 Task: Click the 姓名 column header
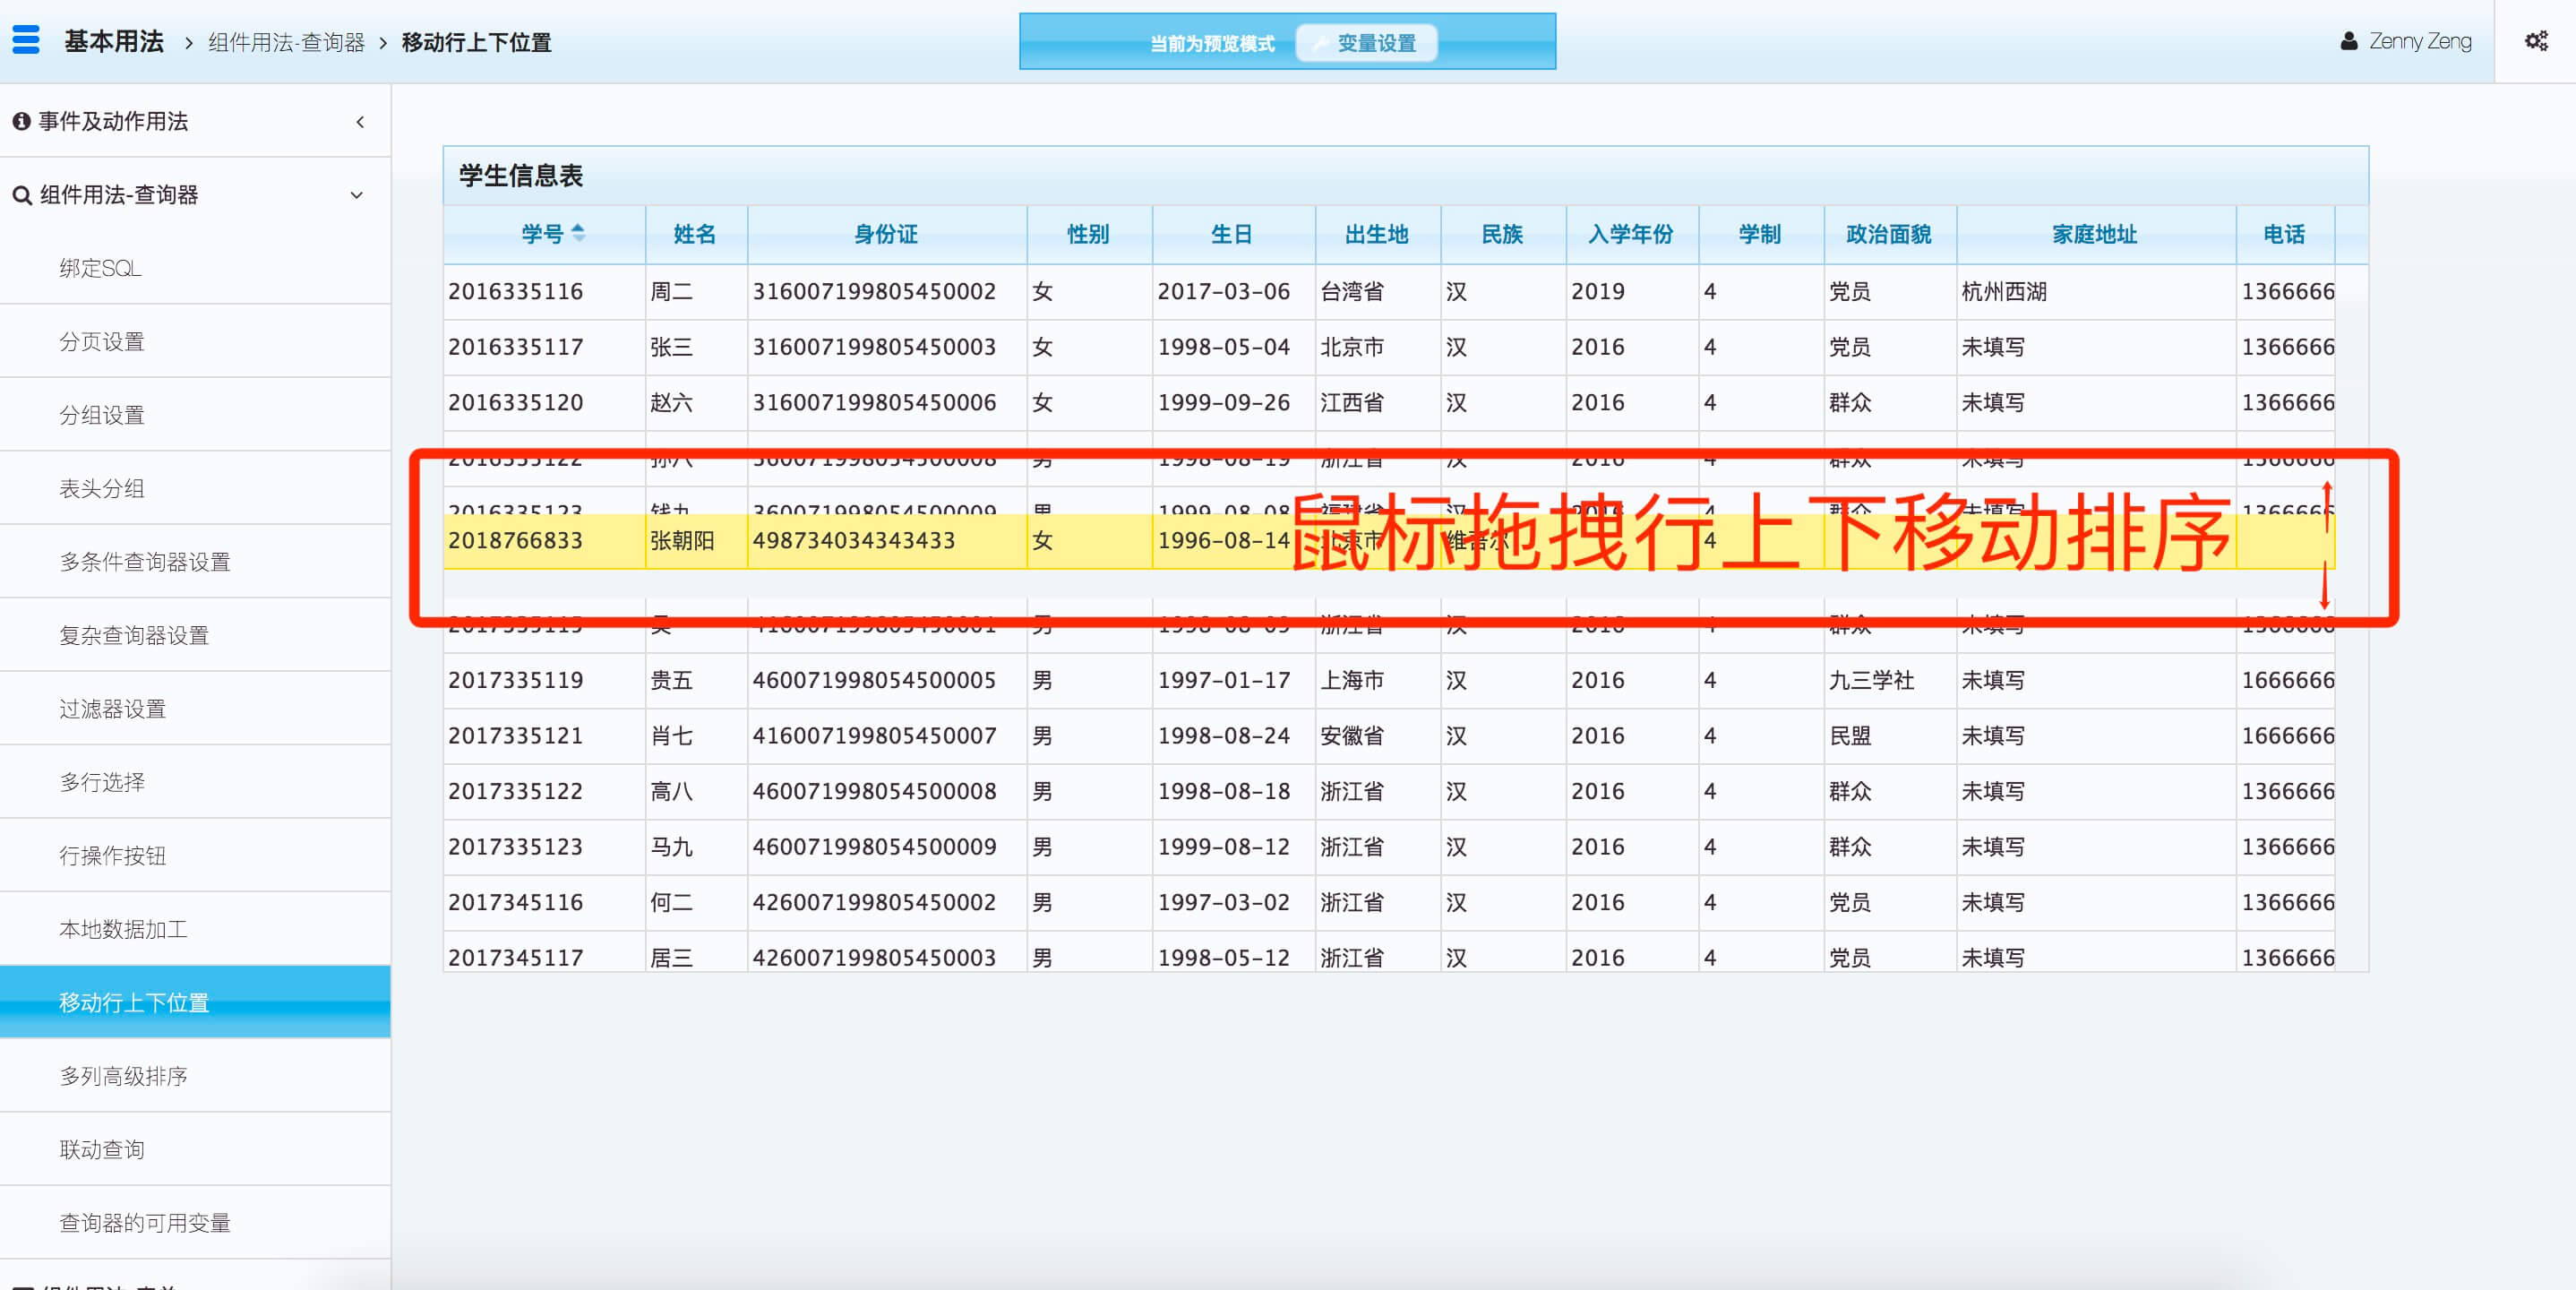695,234
